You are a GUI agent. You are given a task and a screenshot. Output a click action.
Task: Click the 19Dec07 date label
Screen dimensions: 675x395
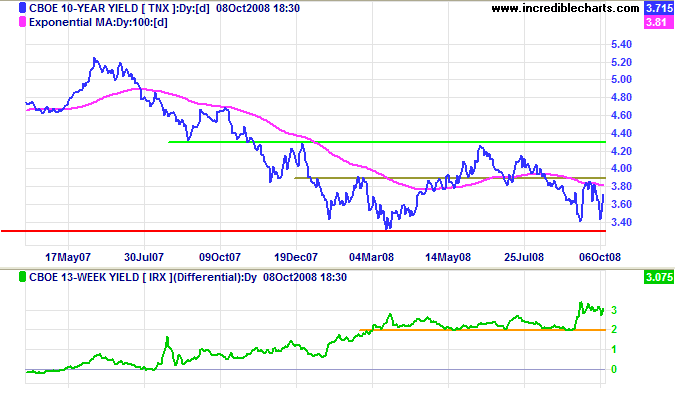pos(296,257)
